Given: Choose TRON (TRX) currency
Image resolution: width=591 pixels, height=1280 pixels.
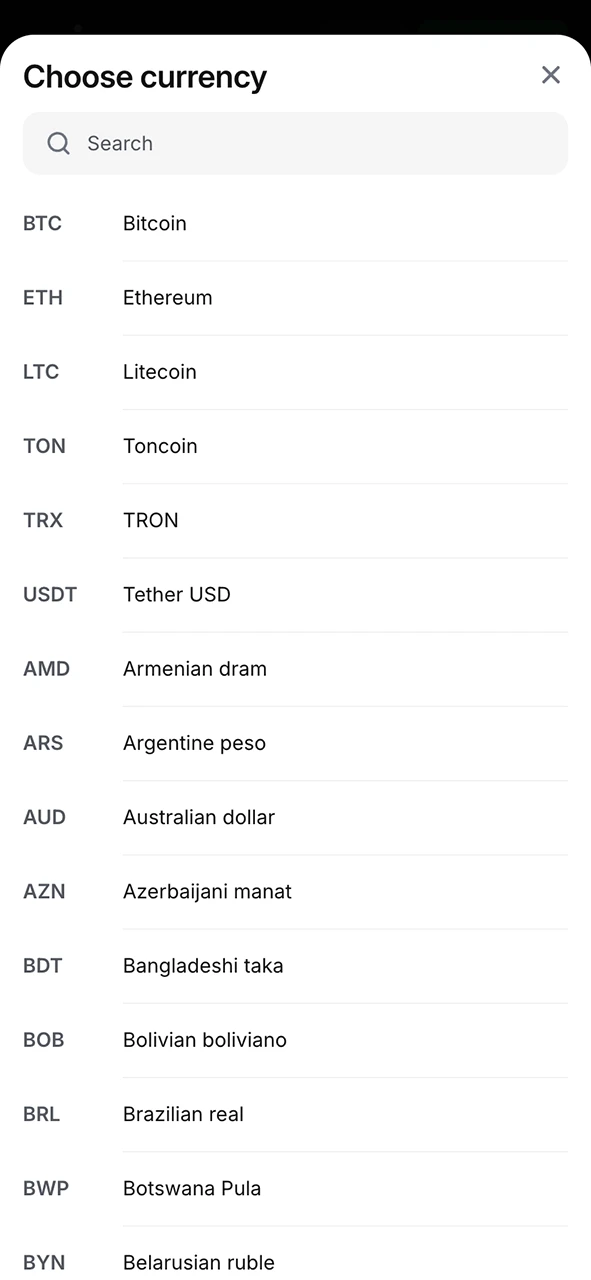Looking at the screenshot, I should click(295, 520).
